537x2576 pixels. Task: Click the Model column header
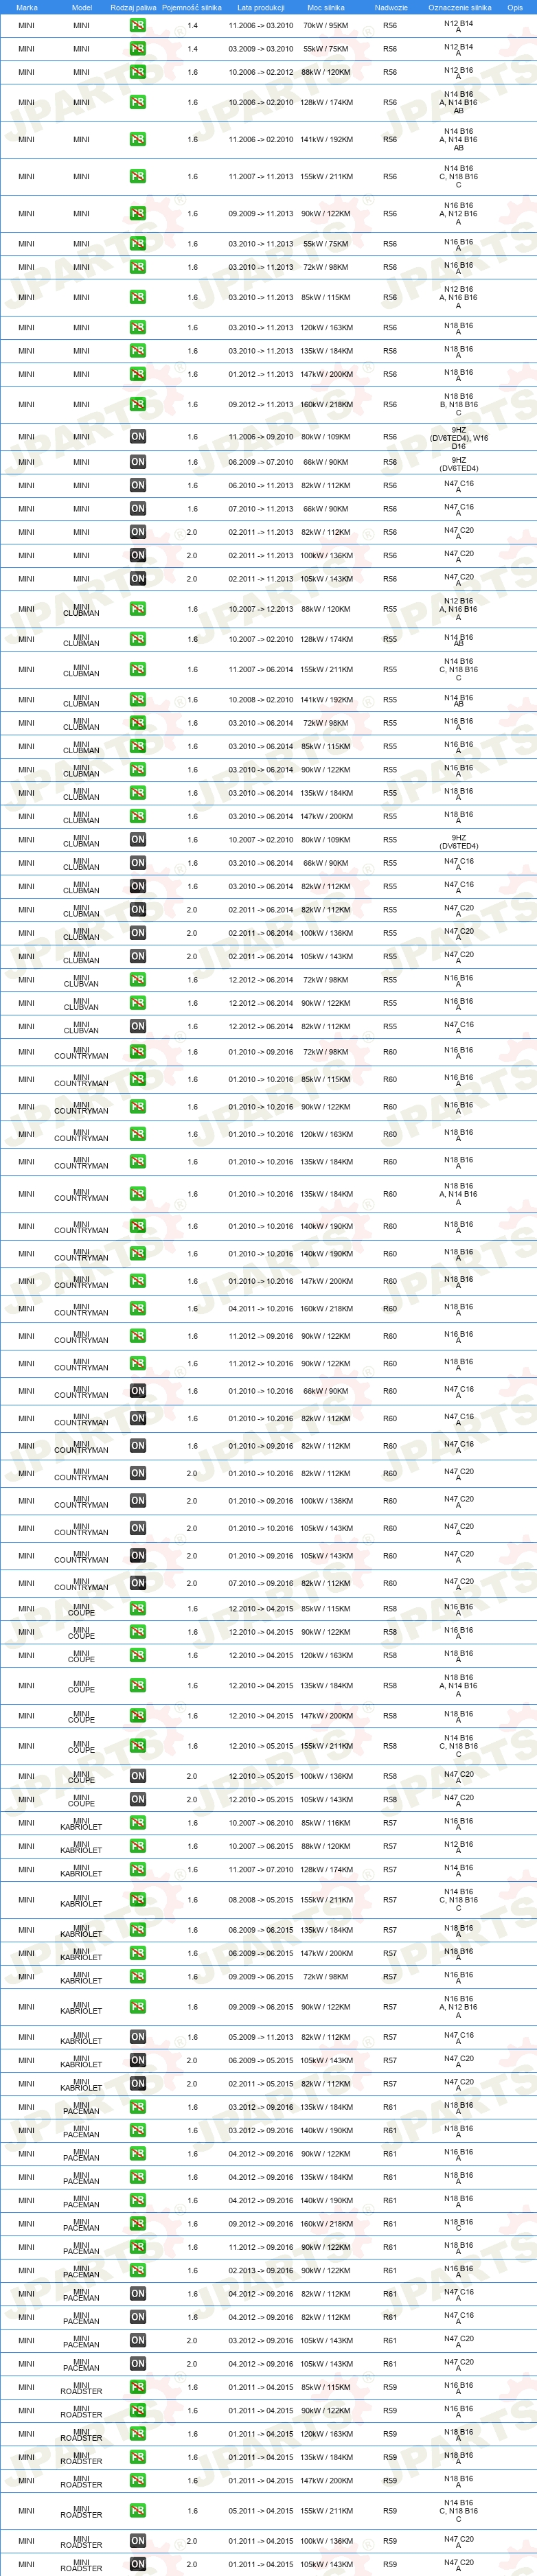tap(82, 7)
